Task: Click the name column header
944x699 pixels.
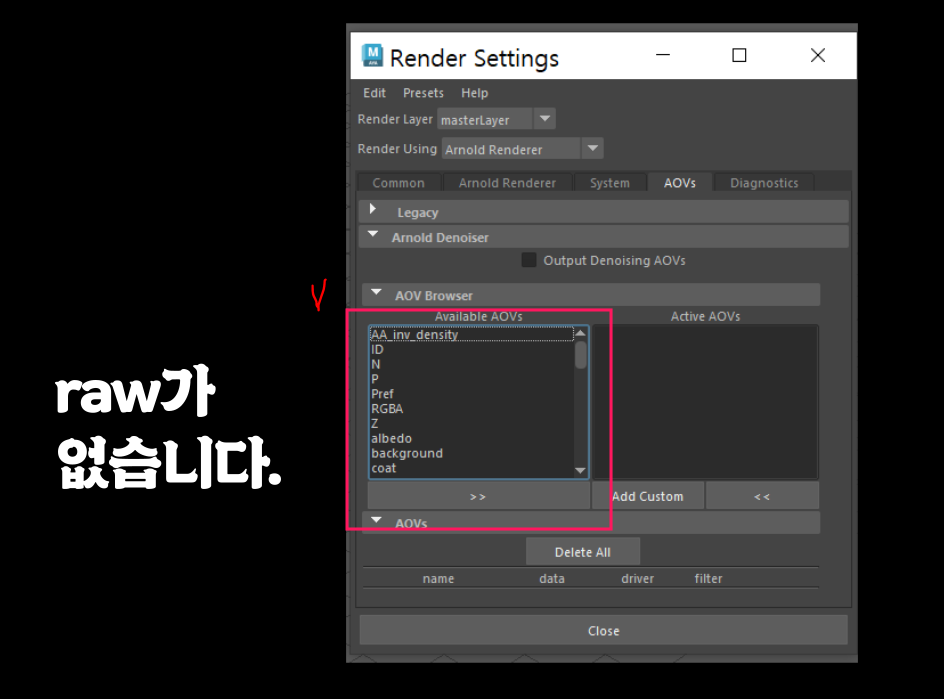Action: pyautogui.click(x=438, y=579)
